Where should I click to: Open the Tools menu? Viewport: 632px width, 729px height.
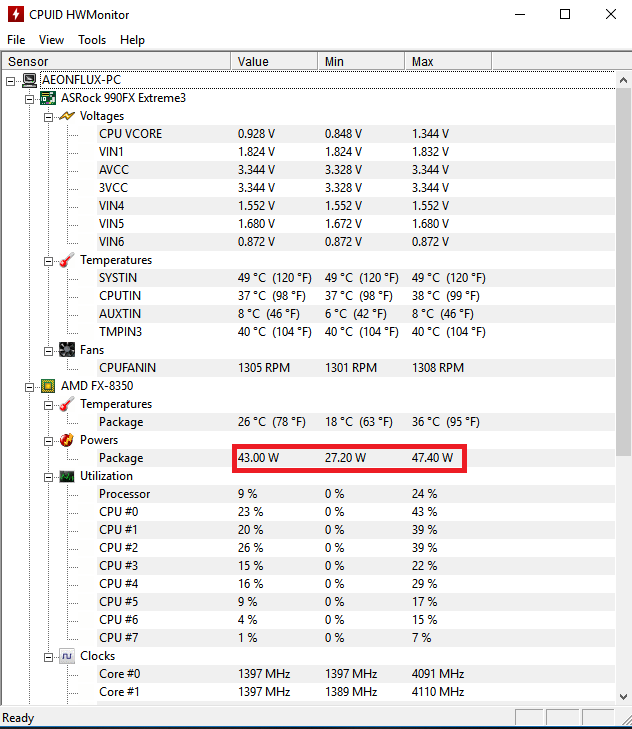tap(92, 40)
